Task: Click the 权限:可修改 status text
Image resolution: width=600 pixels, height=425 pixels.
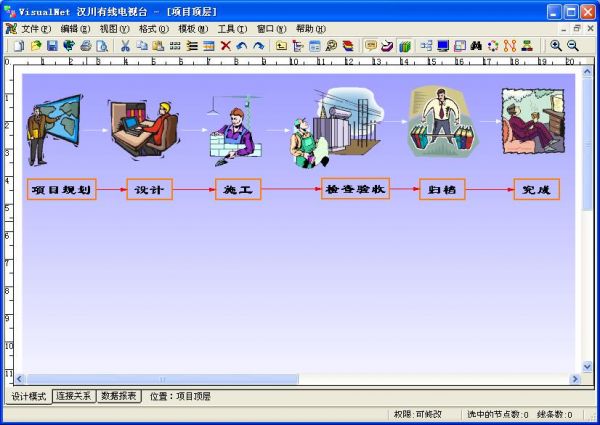Action: tap(418, 414)
